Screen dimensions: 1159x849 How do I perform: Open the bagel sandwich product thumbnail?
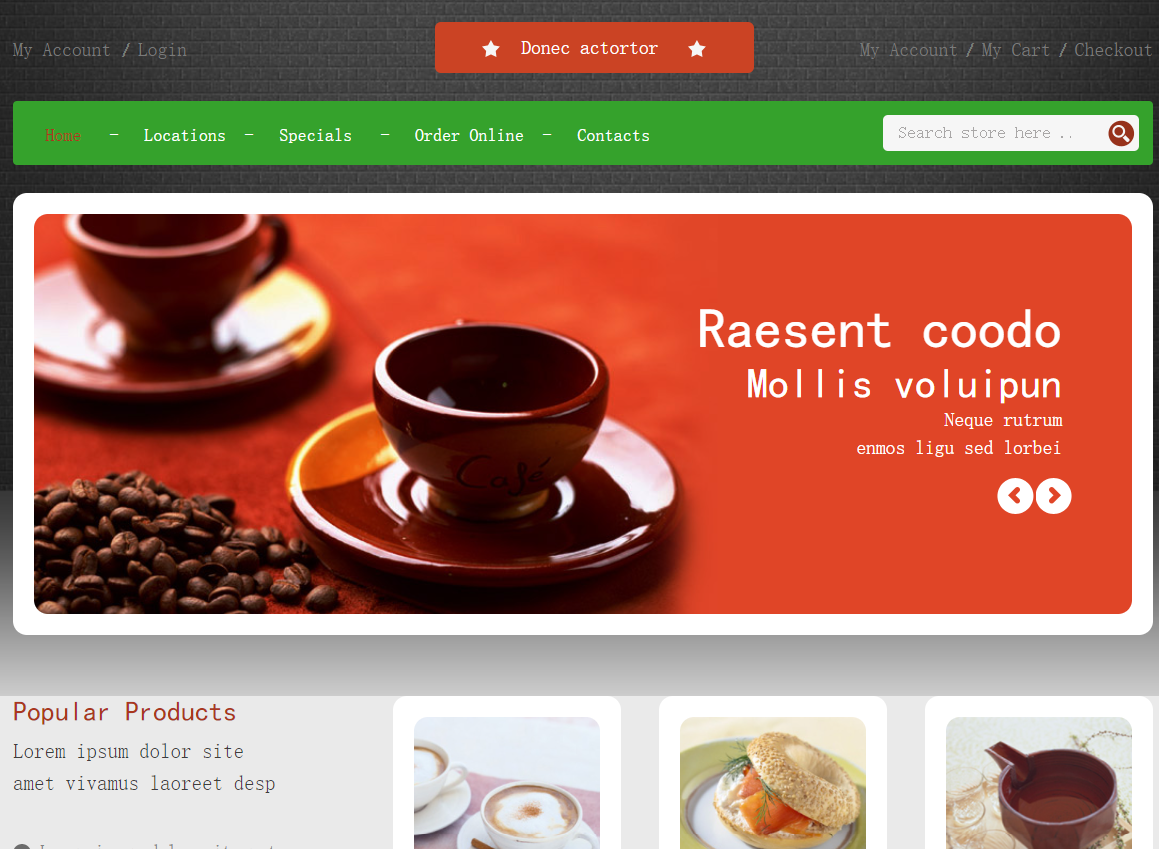[x=772, y=782]
